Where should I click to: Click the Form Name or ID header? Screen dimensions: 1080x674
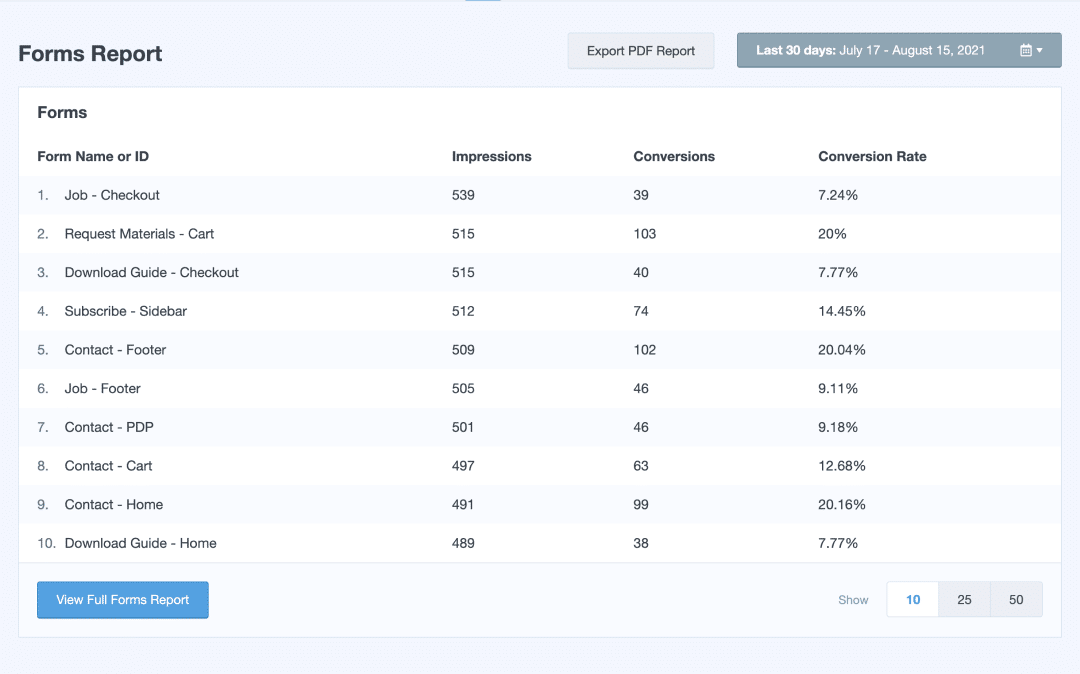(x=93, y=157)
